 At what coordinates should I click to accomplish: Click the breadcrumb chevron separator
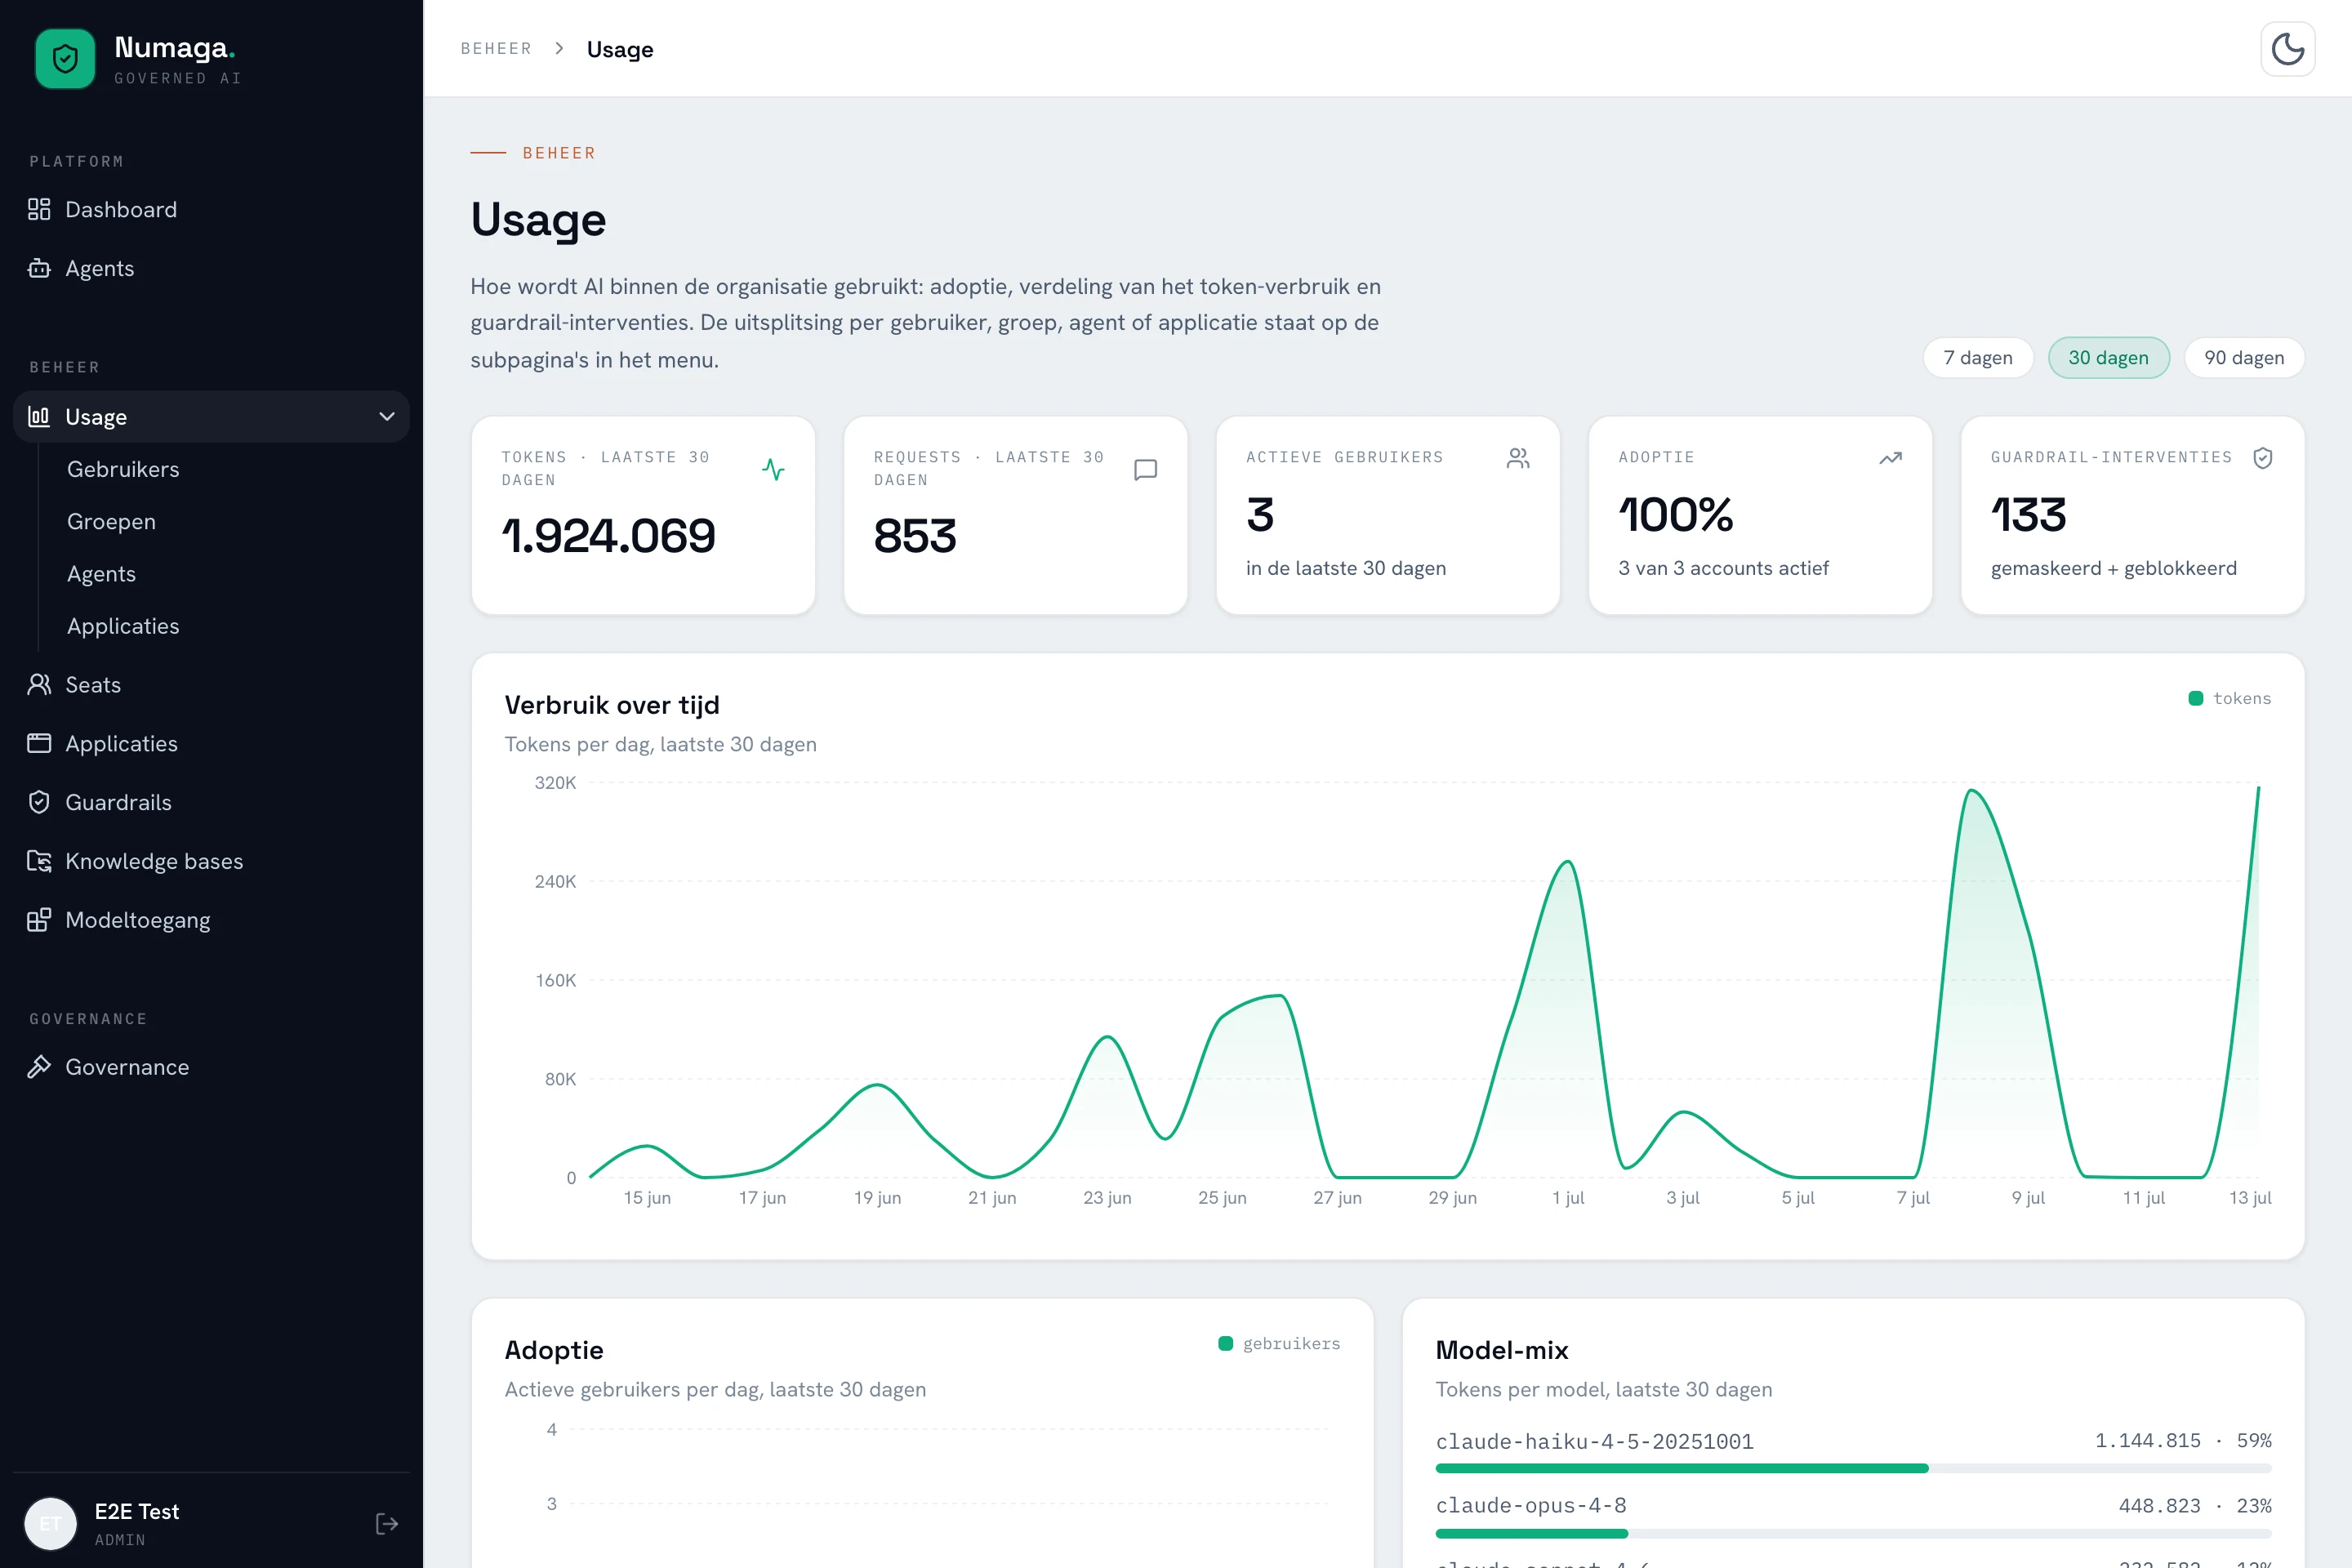(560, 49)
